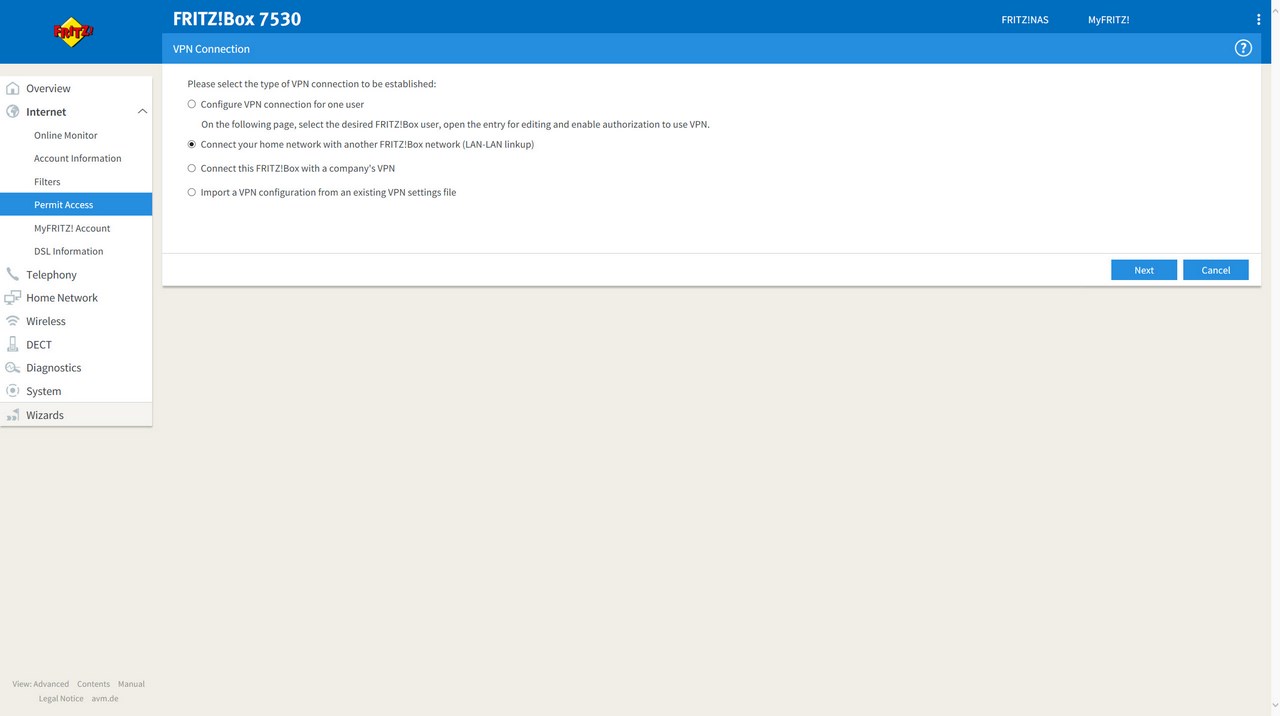The width and height of the screenshot is (1280, 716).
Task: Click the Cancel button
Action: (1216, 270)
